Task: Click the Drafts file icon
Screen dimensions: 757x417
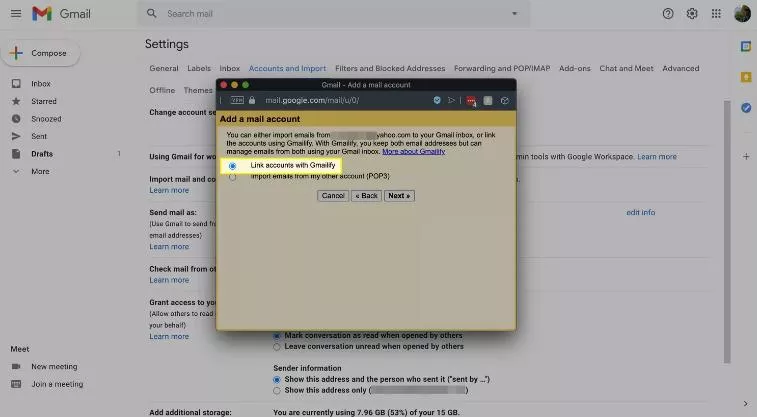Action: [16, 153]
